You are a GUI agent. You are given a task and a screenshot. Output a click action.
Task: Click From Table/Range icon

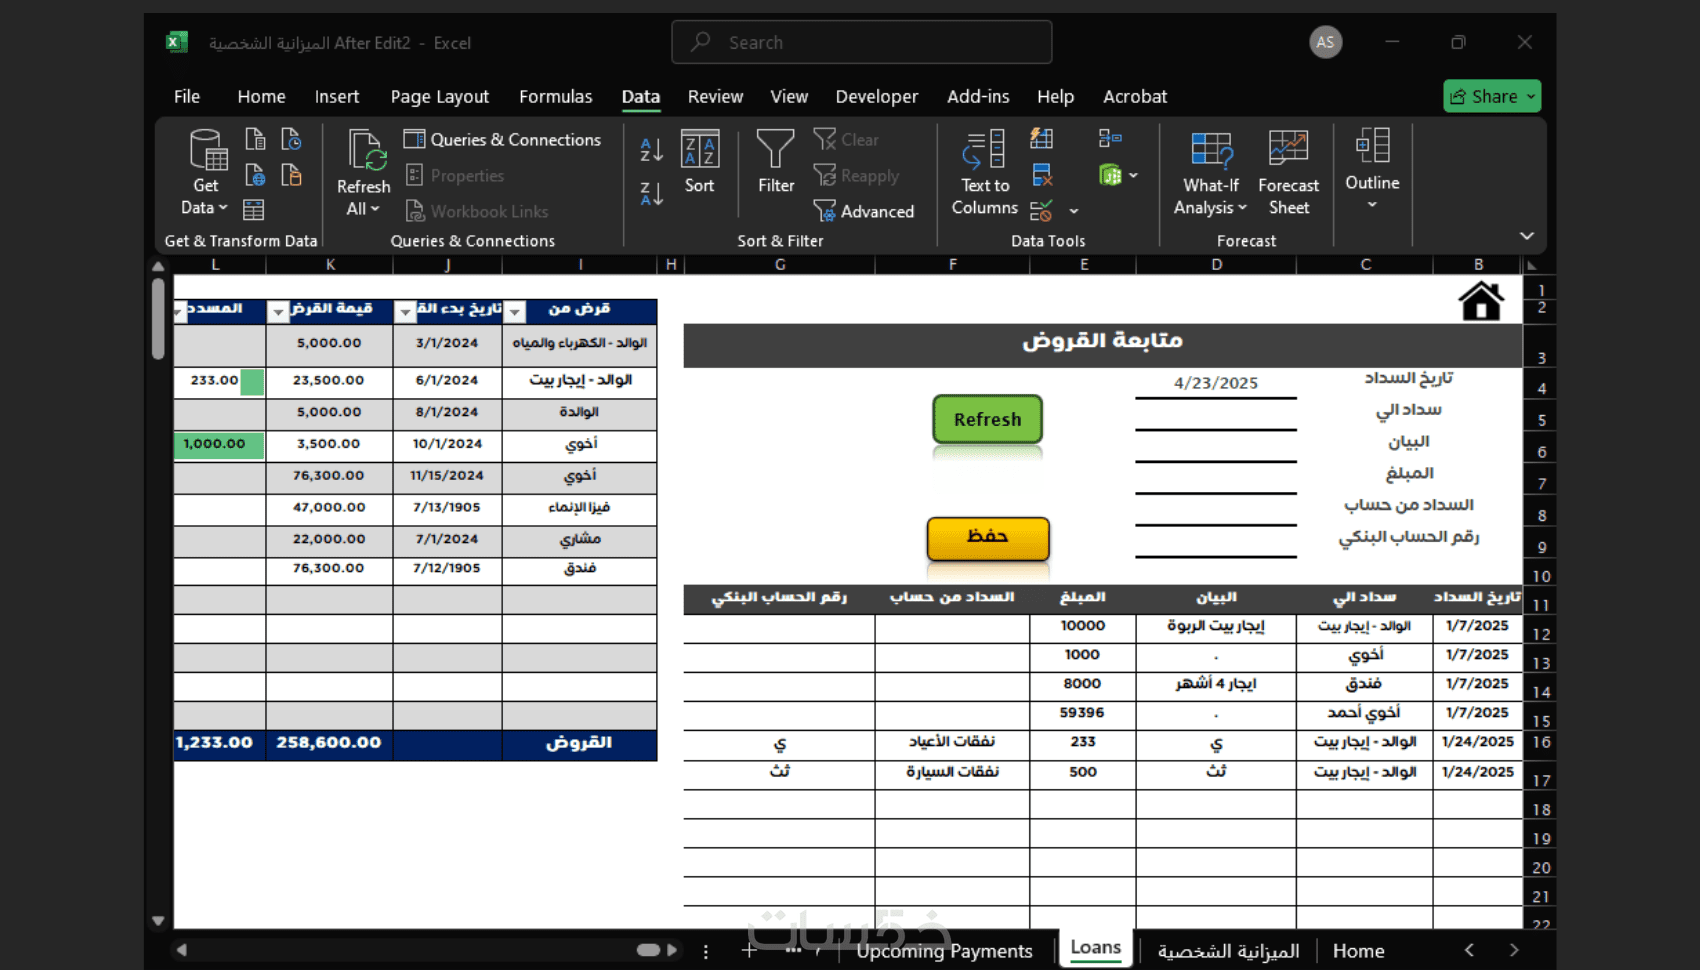click(254, 210)
